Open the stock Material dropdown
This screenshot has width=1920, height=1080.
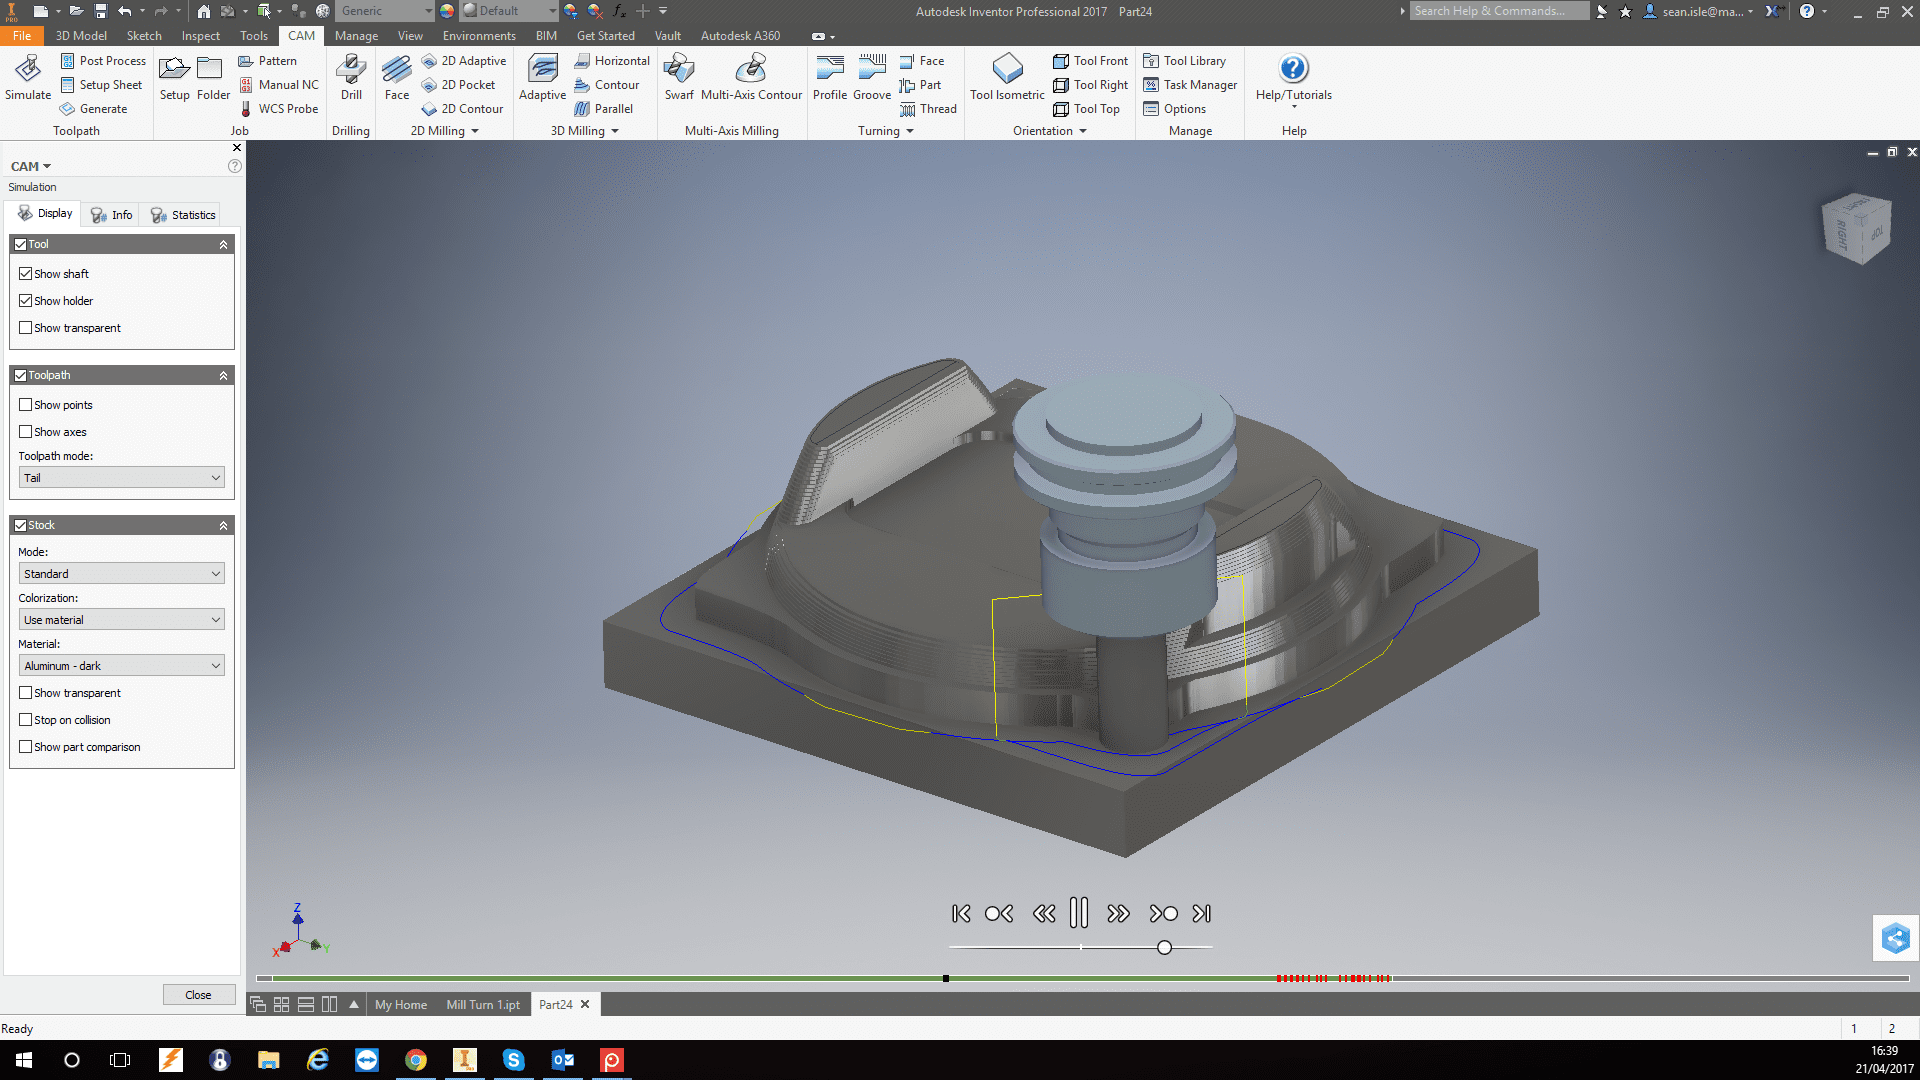[x=121, y=666]
